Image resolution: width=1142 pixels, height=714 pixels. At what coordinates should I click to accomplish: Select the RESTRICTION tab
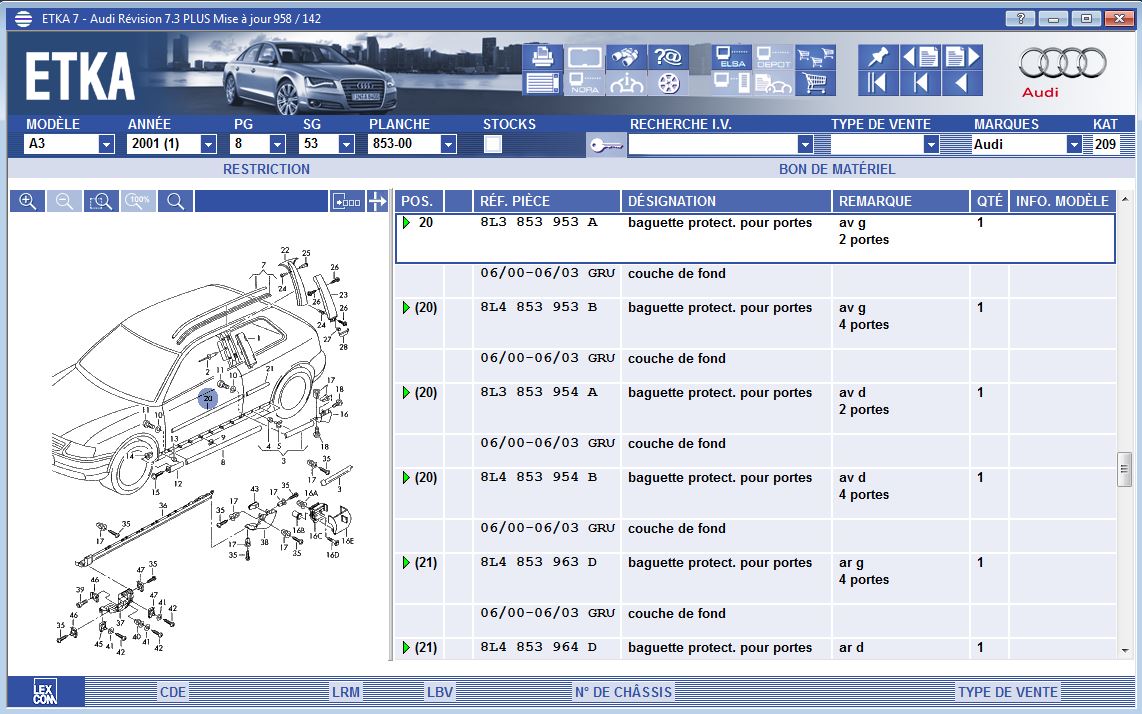(x=266, y=169)
